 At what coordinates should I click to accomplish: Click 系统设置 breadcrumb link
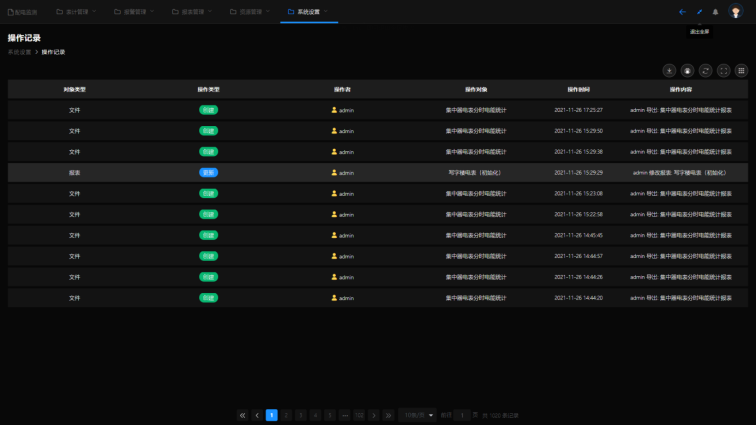point(19,52)
